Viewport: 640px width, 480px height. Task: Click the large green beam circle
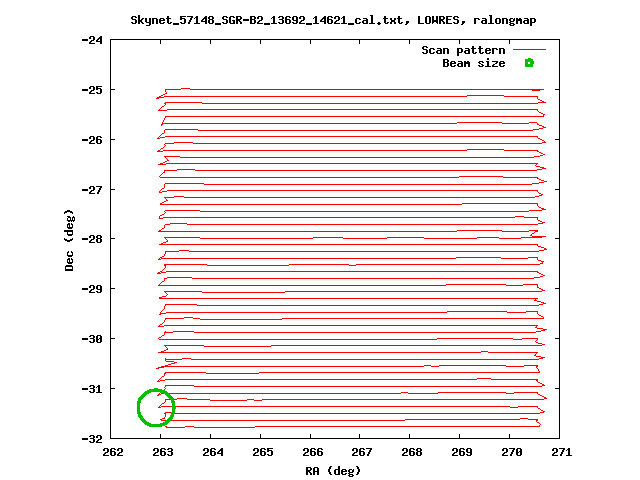pos(156,407)
